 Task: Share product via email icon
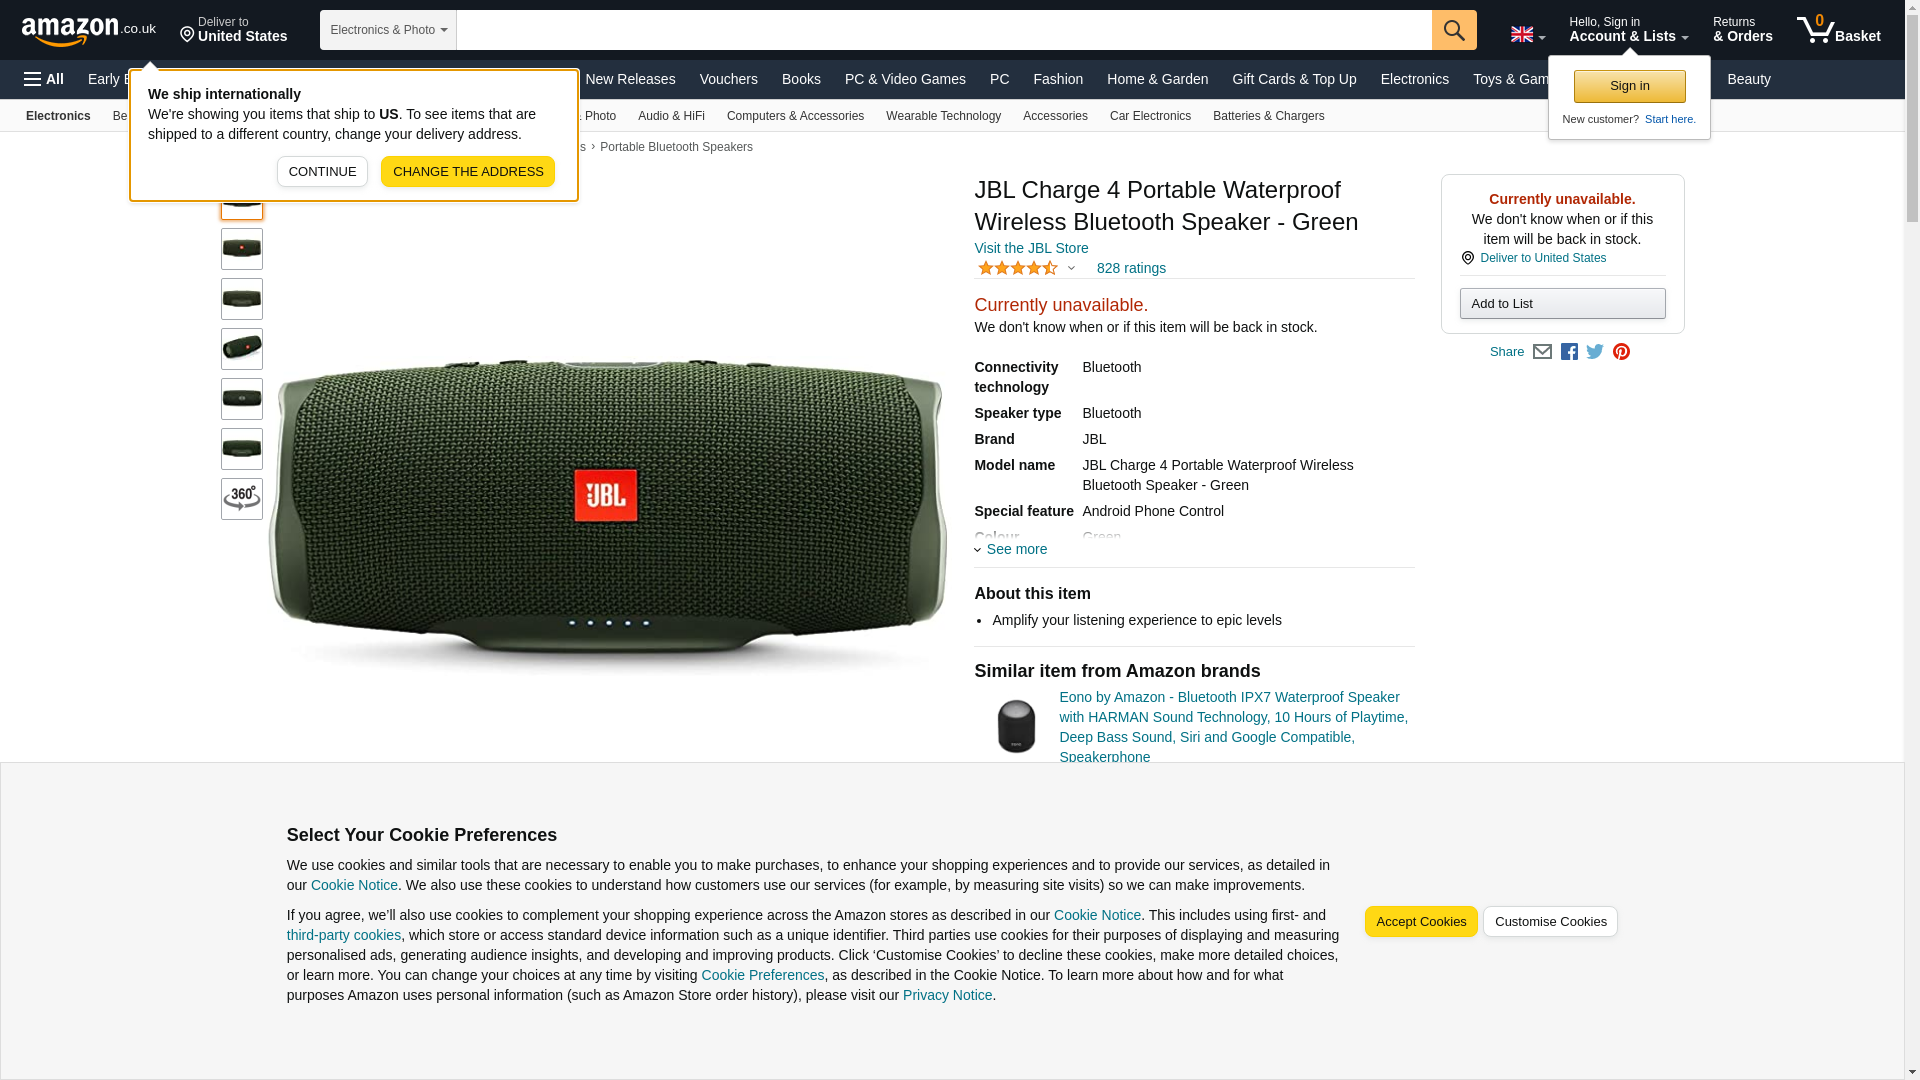[x=1542, y=352]
